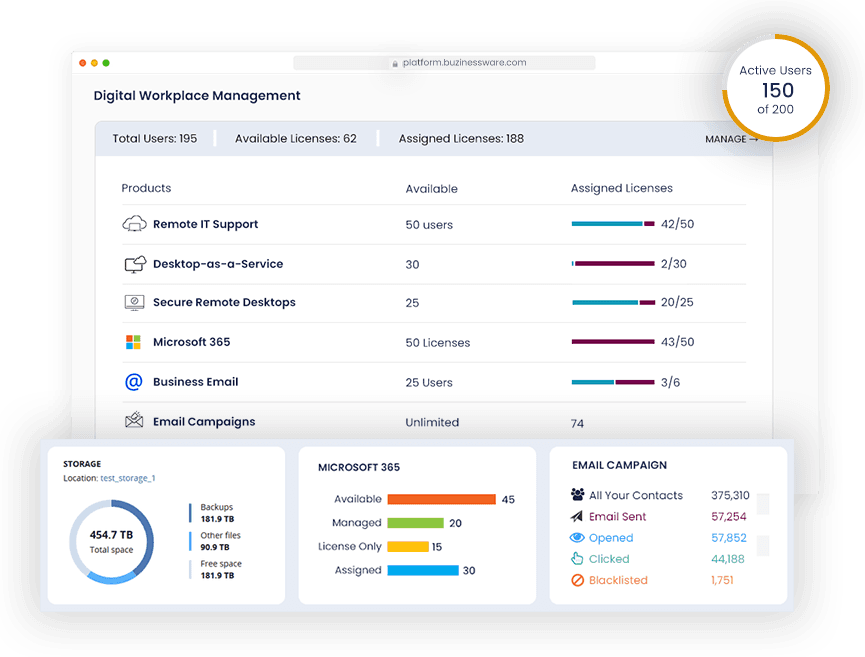Click the Email Sent paper plane icon
This screenshot has width=865, height=657.
(577, 517)
